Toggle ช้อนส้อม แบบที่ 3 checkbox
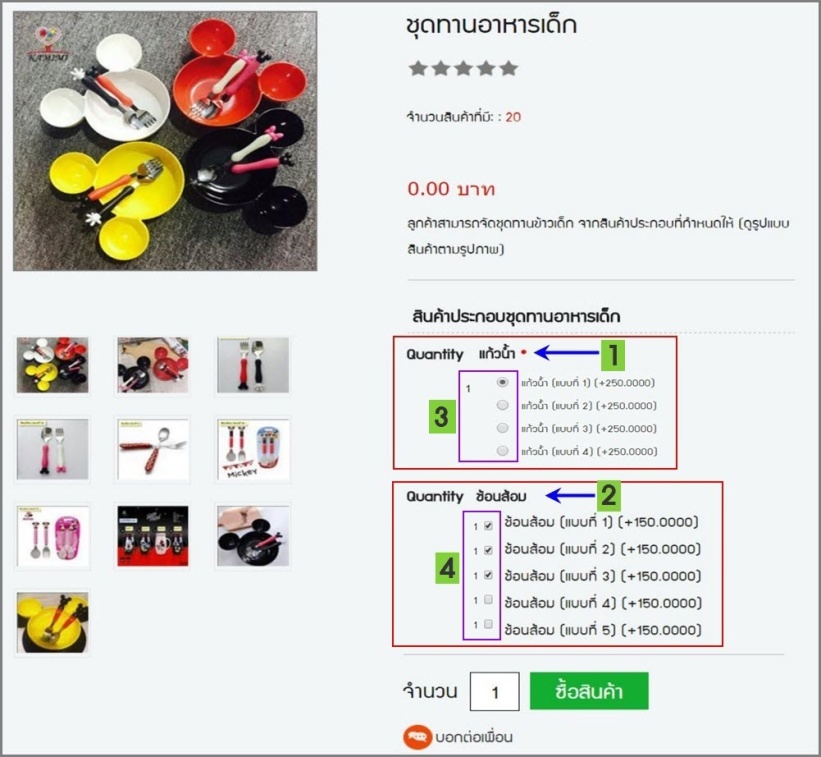The image size is (821, 757). [489, 575]
